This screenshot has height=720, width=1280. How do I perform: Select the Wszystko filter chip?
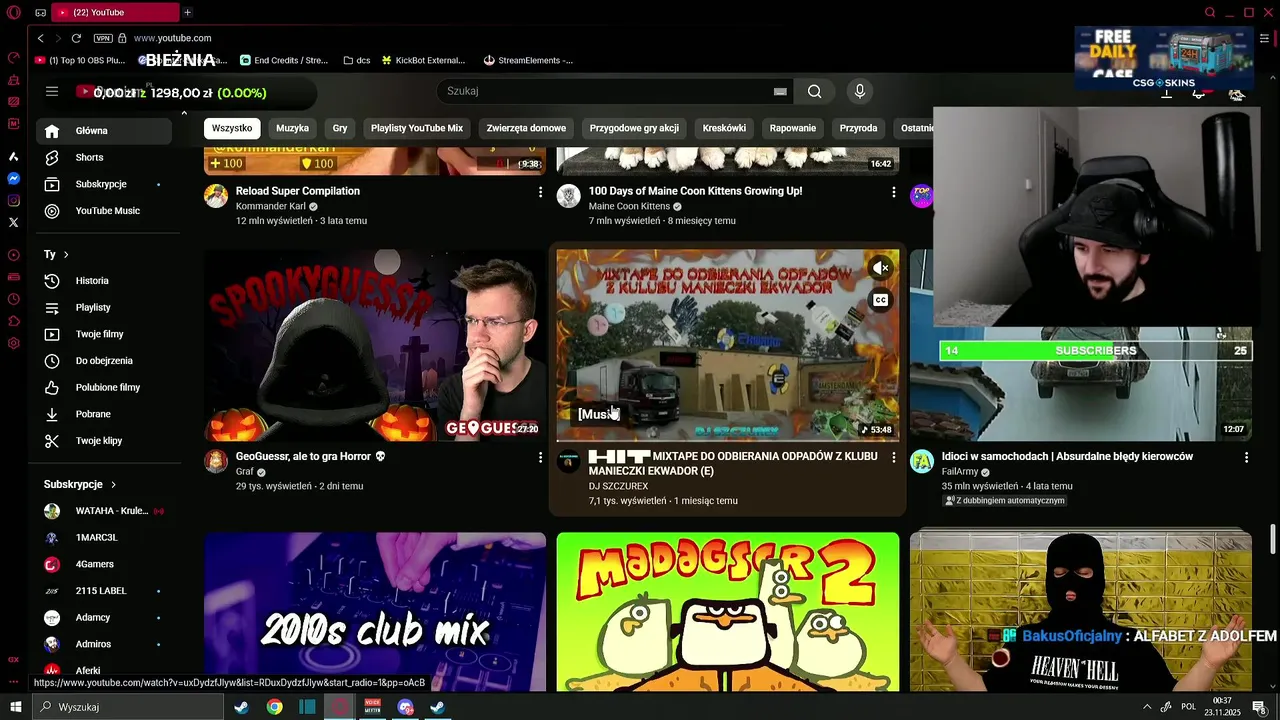[232, 128]
